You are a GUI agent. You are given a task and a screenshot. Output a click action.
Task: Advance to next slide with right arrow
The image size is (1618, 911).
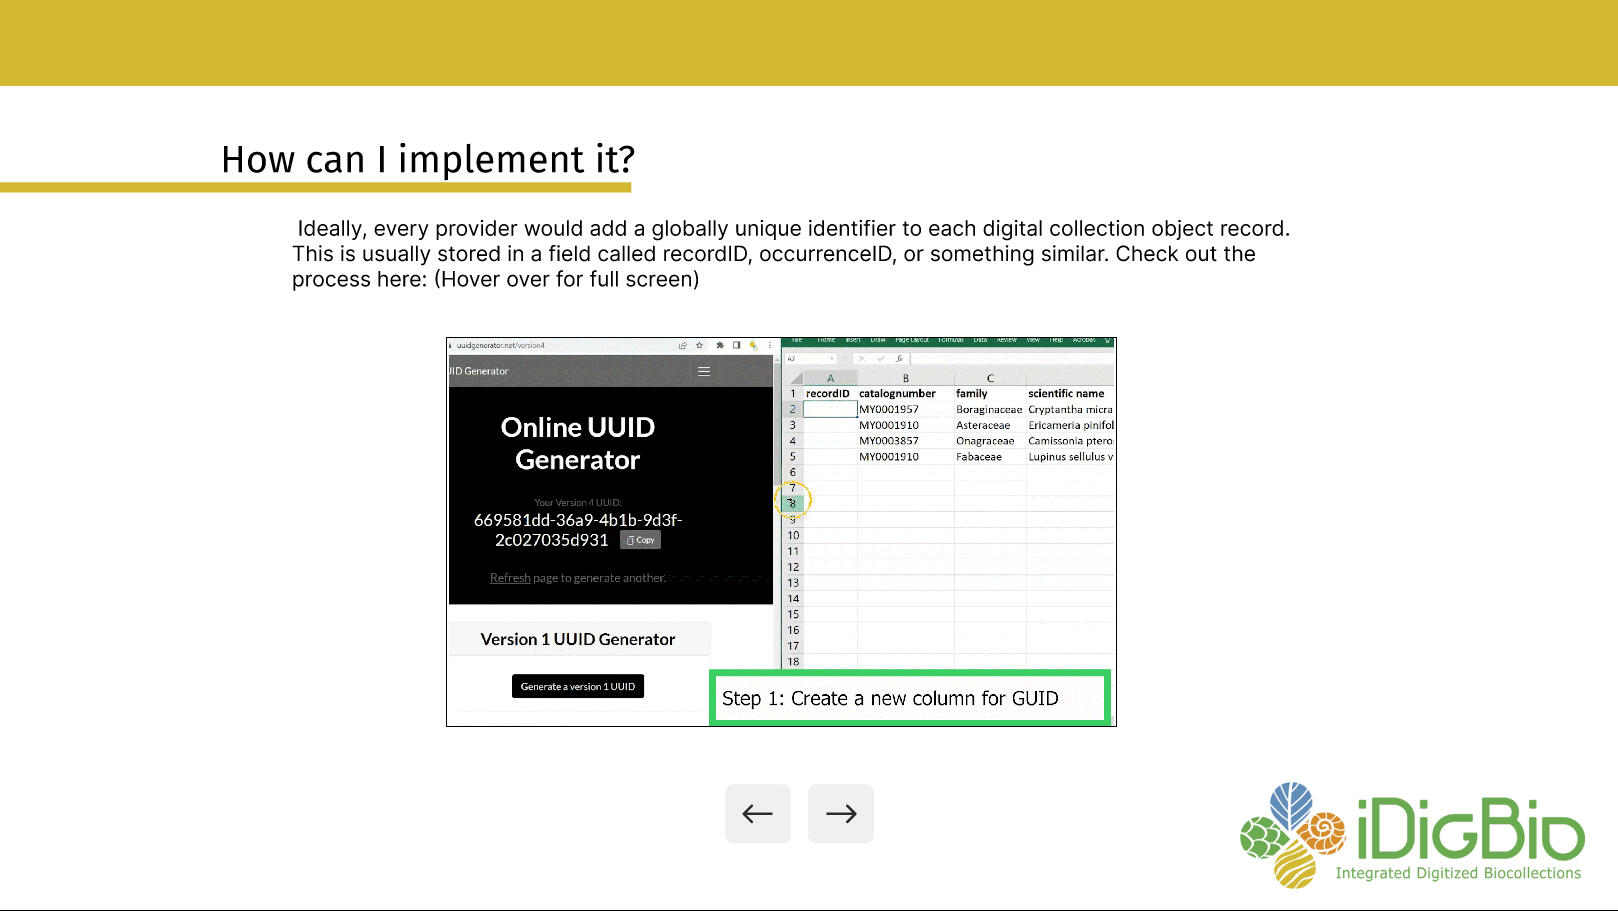pyautogui.click(x=840, y=814)
